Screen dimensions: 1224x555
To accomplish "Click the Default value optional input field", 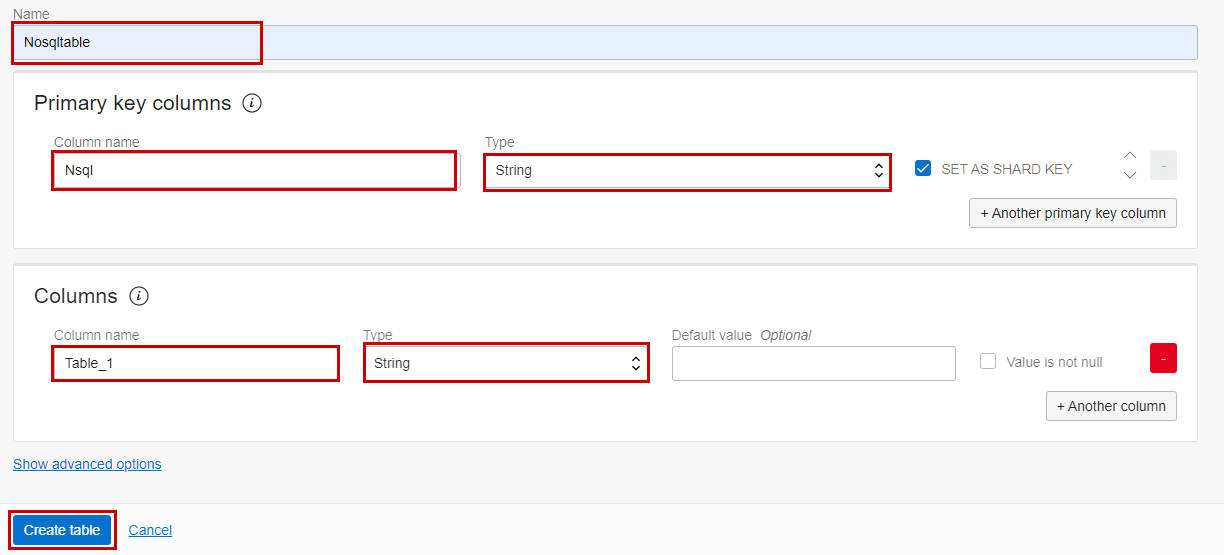I will 814,363.
